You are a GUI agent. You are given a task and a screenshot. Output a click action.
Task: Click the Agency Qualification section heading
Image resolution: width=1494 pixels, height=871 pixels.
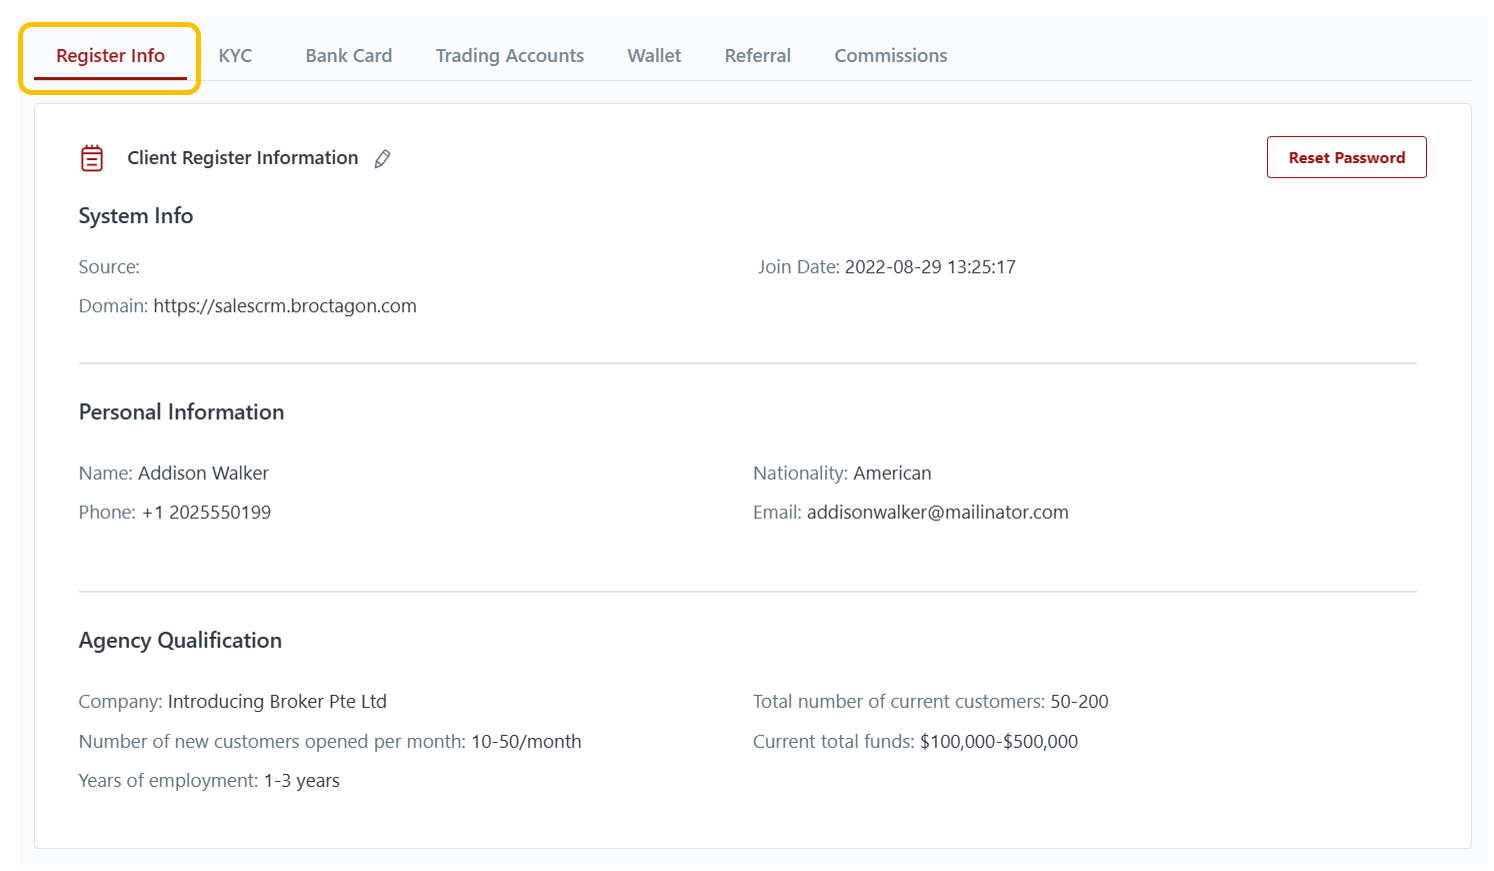[x=180, y=640]
